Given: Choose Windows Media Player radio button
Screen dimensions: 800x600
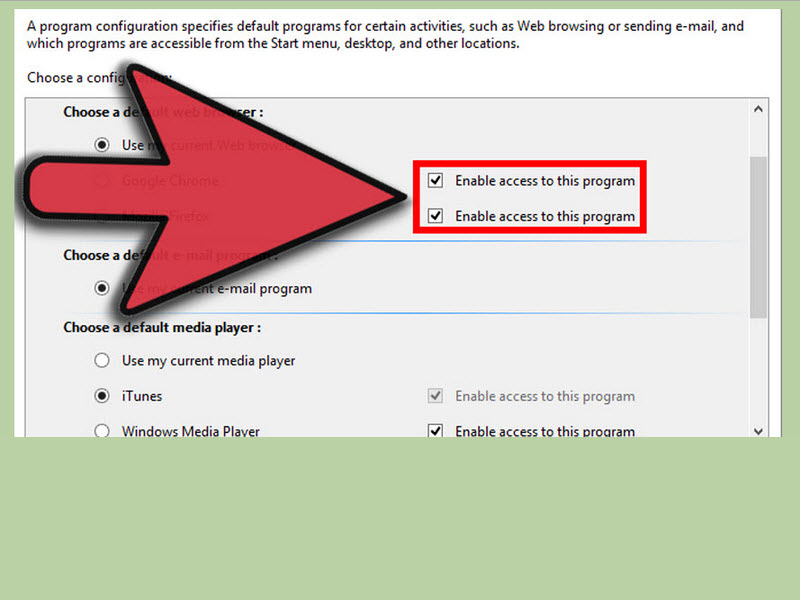Looking at the screenshot, I should (x=102, y=431).
